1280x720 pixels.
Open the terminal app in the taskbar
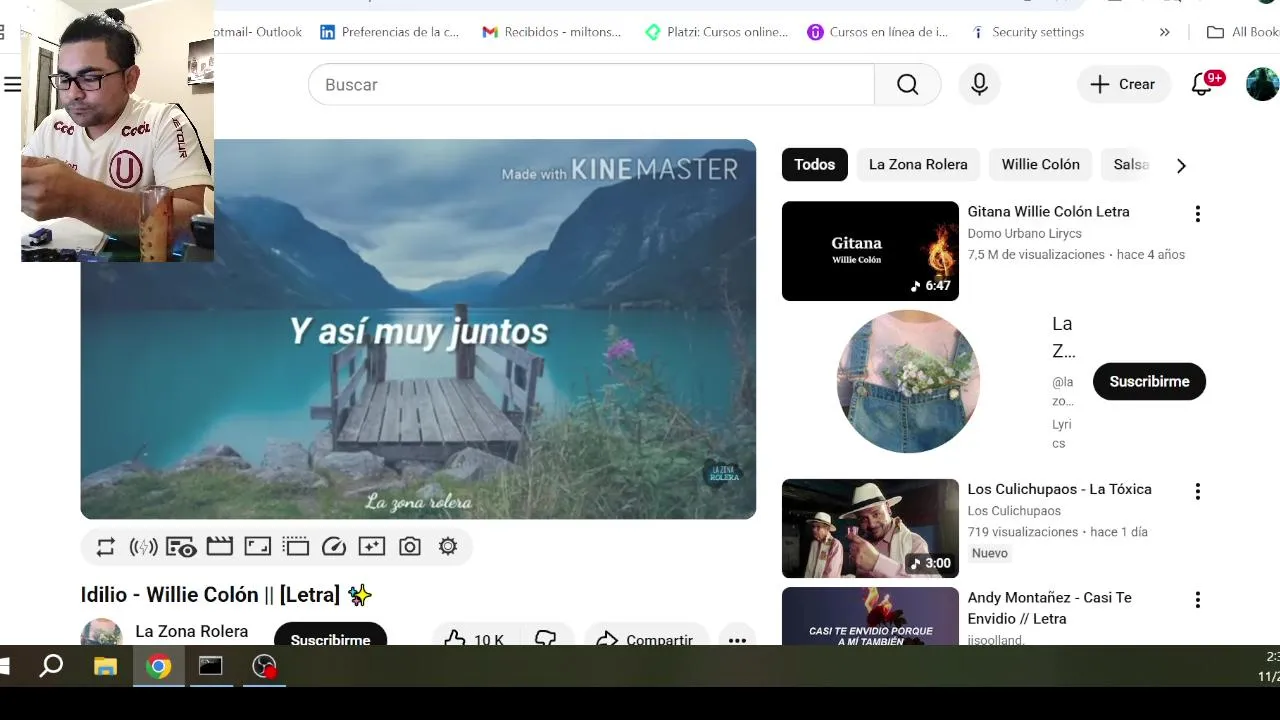pyautogui.click(x=210, y=666)
